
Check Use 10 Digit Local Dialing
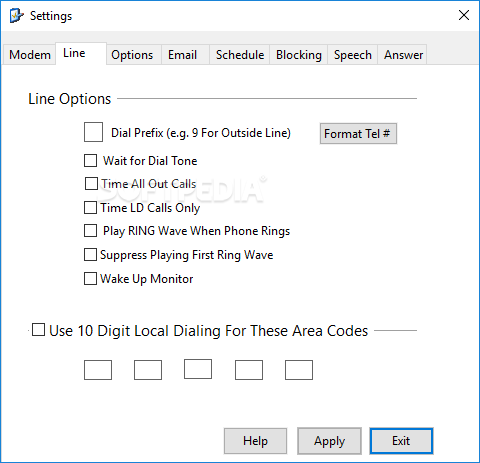38,330
